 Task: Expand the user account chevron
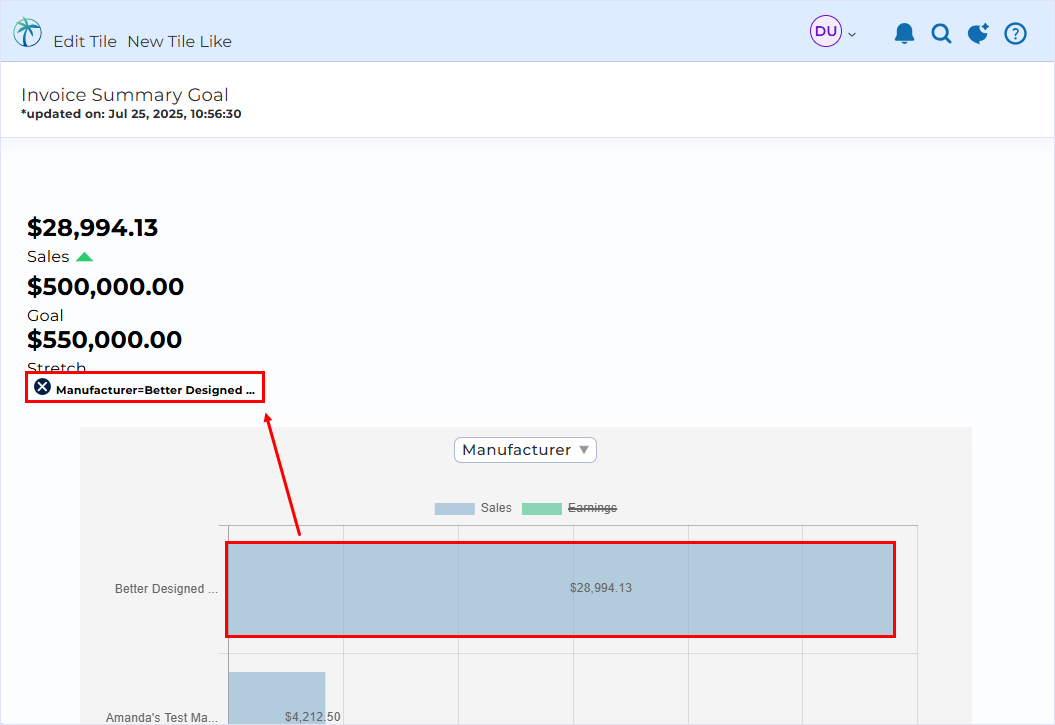(852, 34)
